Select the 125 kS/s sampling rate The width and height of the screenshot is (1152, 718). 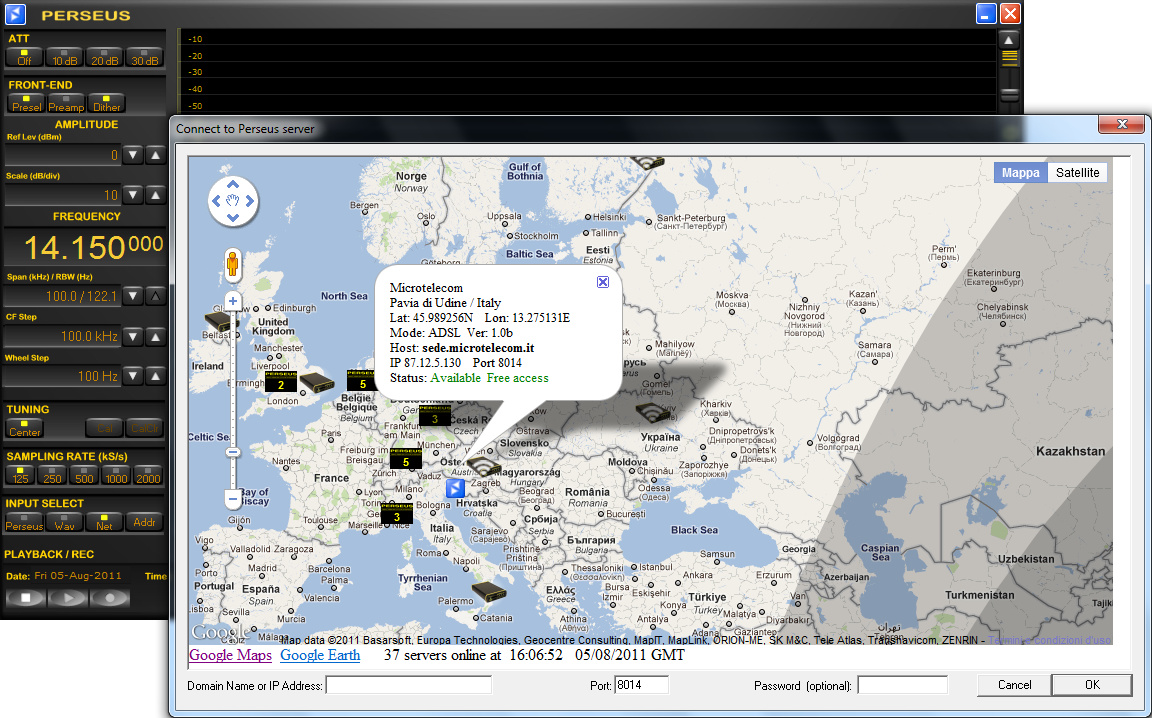point(20,475)
